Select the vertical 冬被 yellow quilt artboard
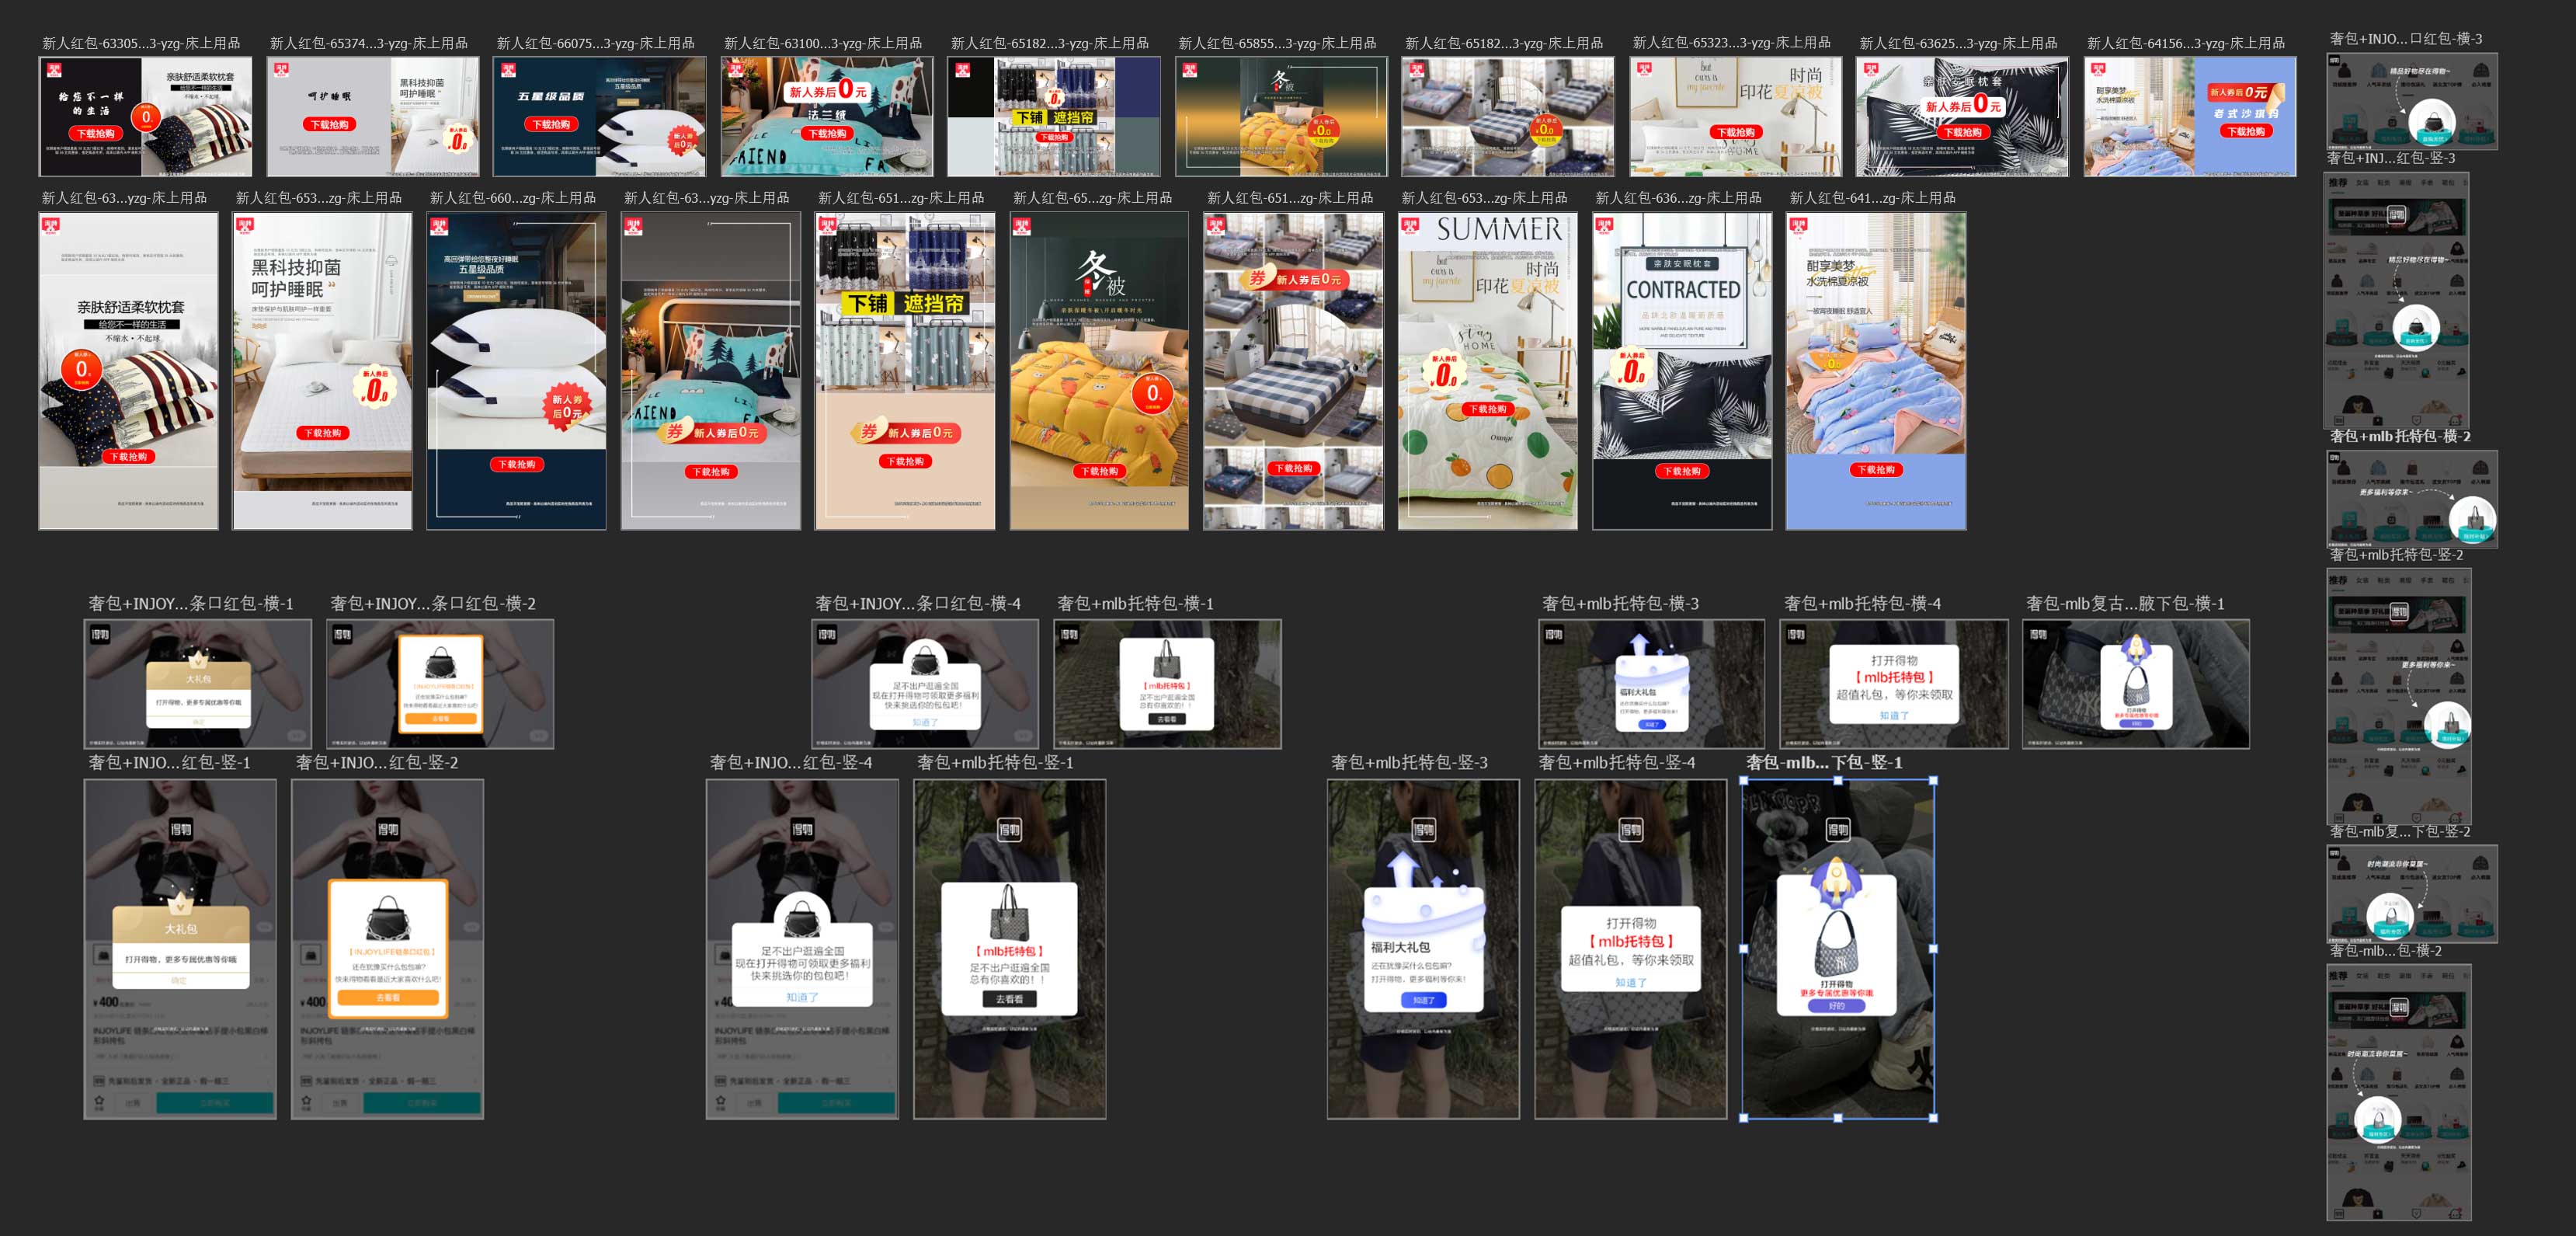This screenshot has width=2576, height=1236. click(1099, 370)
